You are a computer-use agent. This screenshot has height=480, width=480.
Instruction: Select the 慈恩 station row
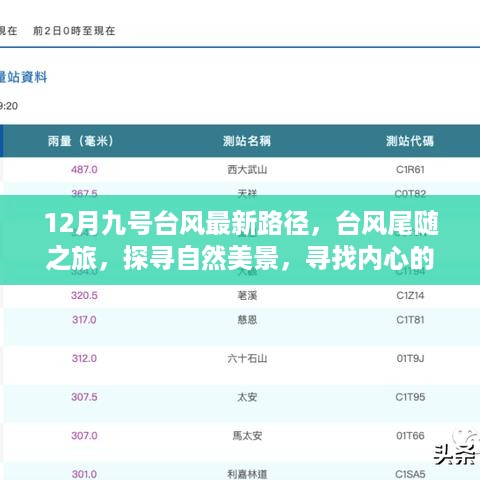point(240,320)
